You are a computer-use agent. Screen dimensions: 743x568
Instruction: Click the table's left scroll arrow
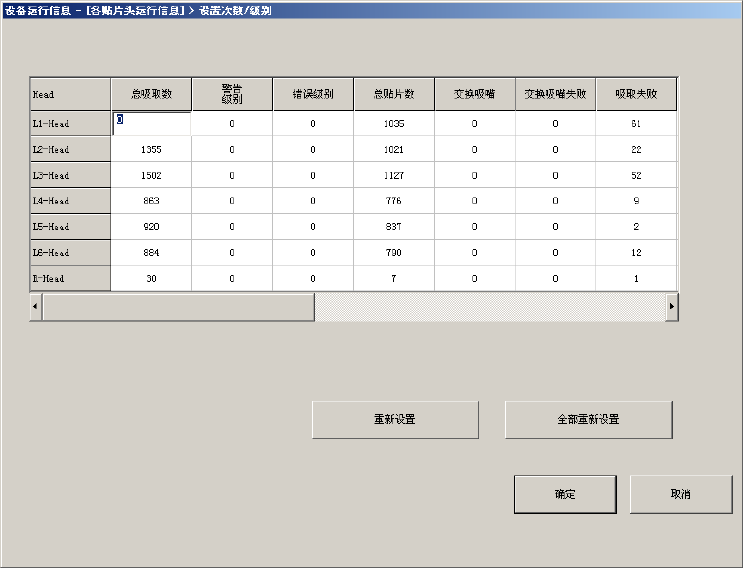coord(36,307)
